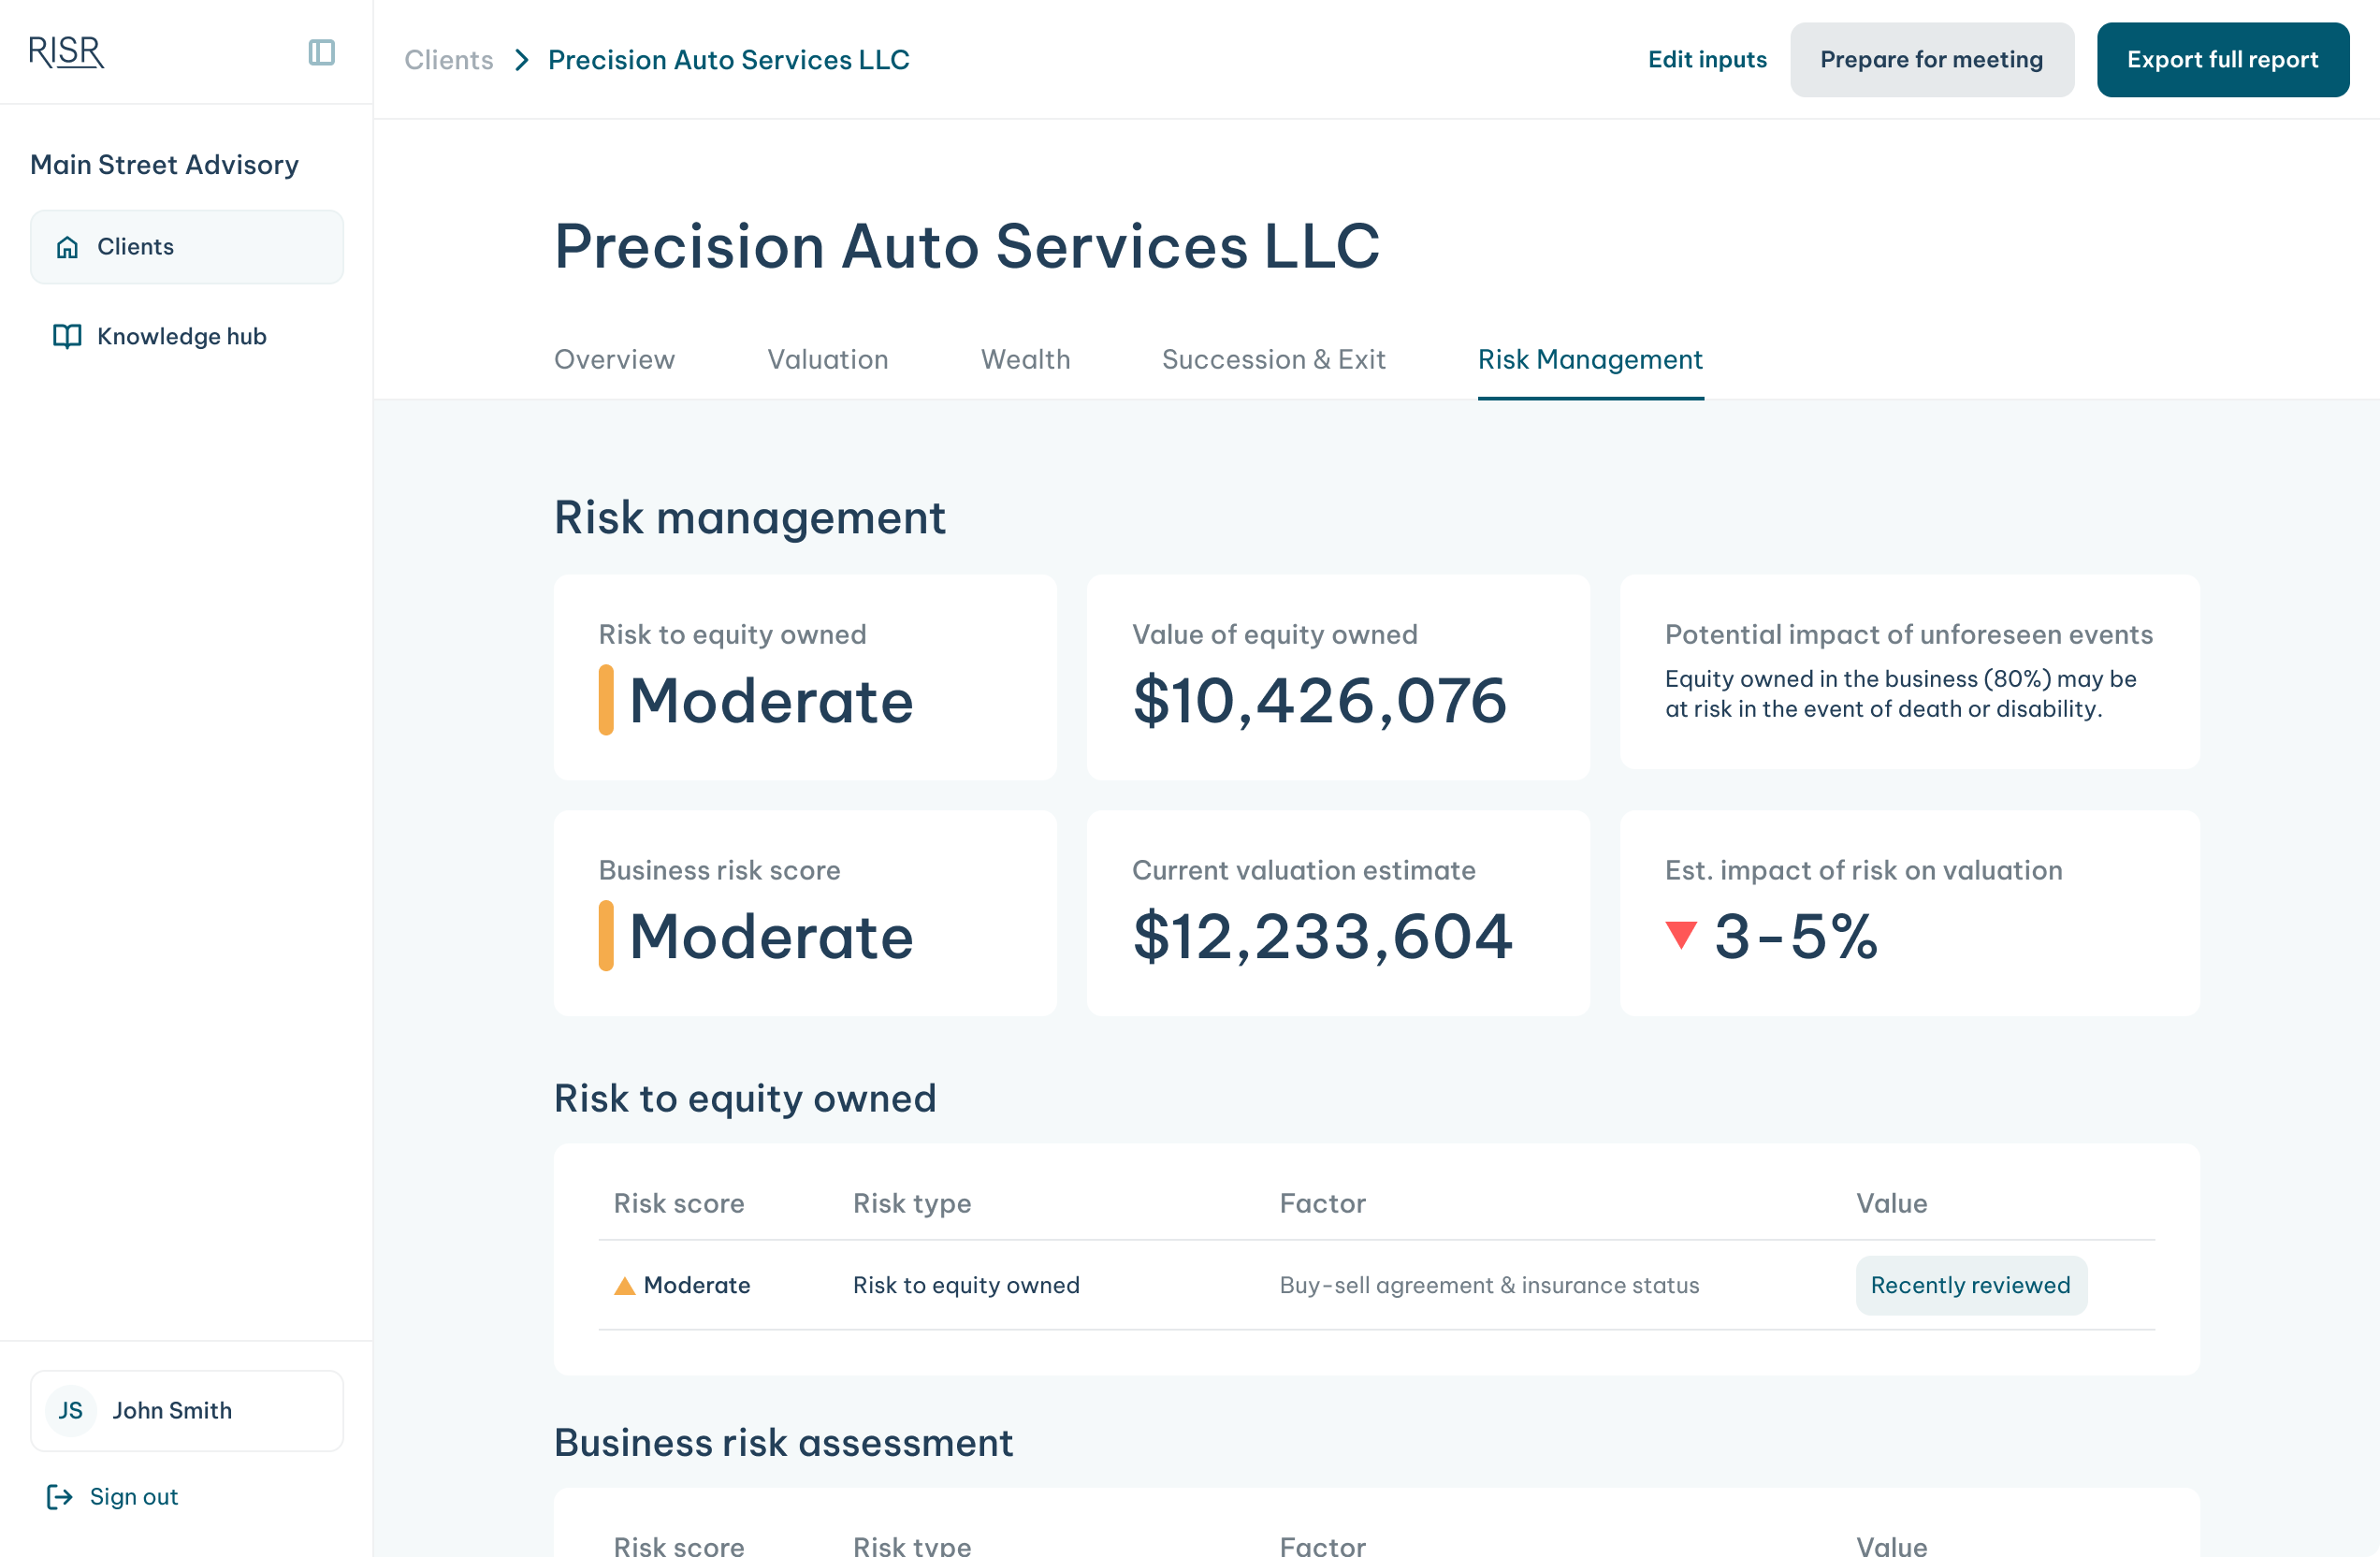Click the Edit inputs link
The height and width of the screenshot is (1557, 2380).
click(x=1707, y=60)
